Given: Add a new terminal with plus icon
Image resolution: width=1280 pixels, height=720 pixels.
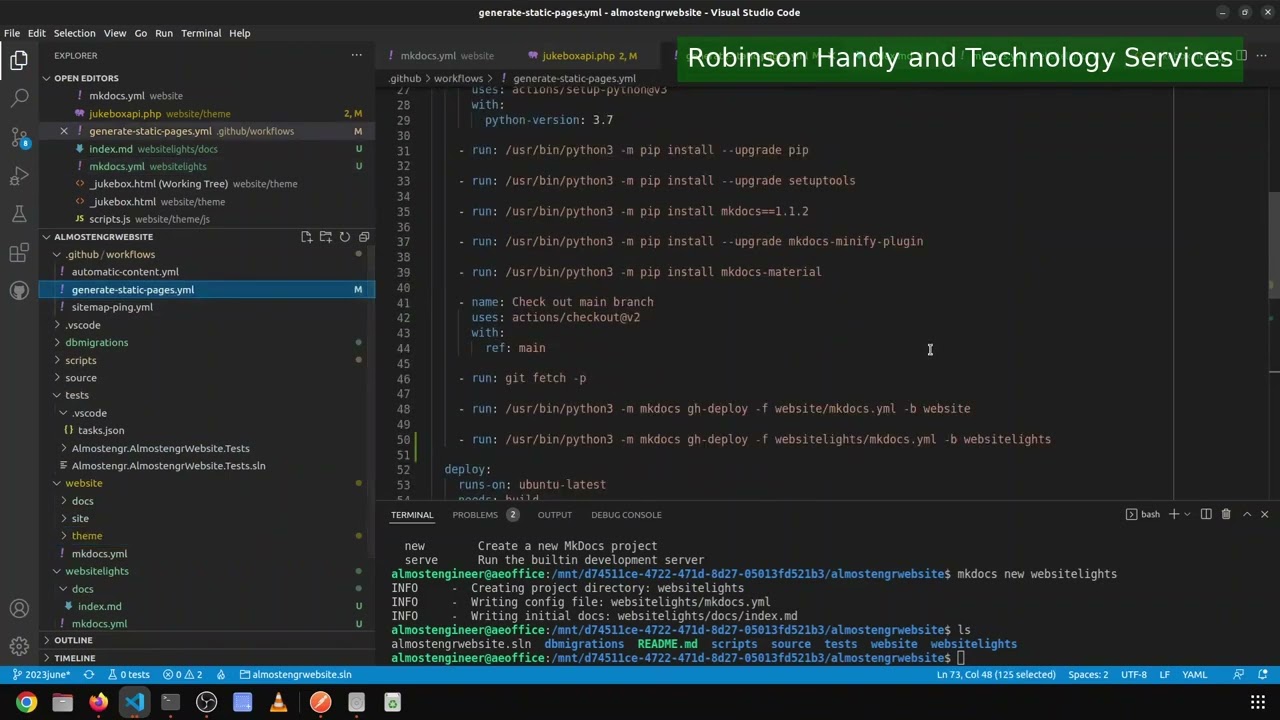Looking at the screenshot, I should (1174, 514).
